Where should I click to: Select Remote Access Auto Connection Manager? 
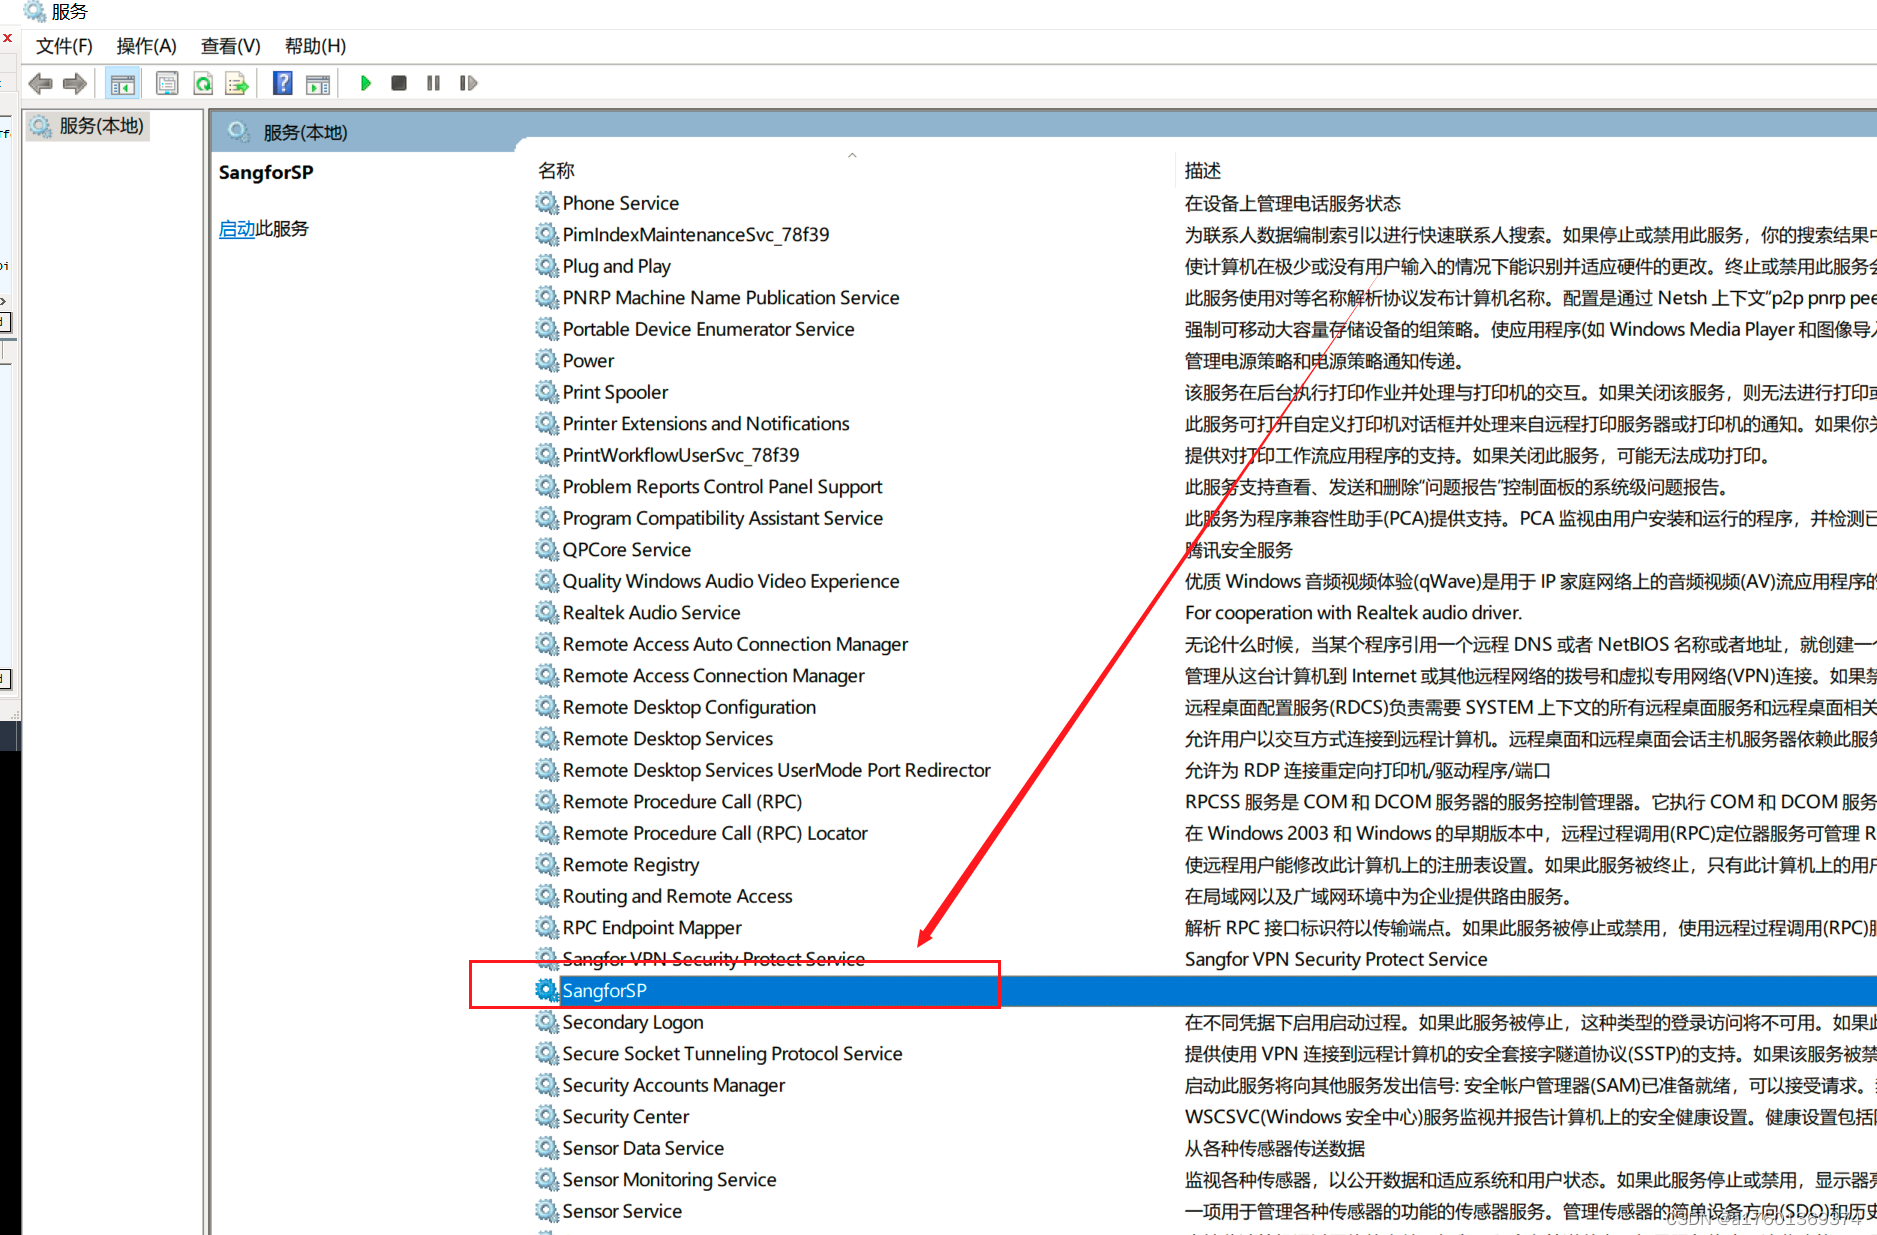[x=735, y=644]
